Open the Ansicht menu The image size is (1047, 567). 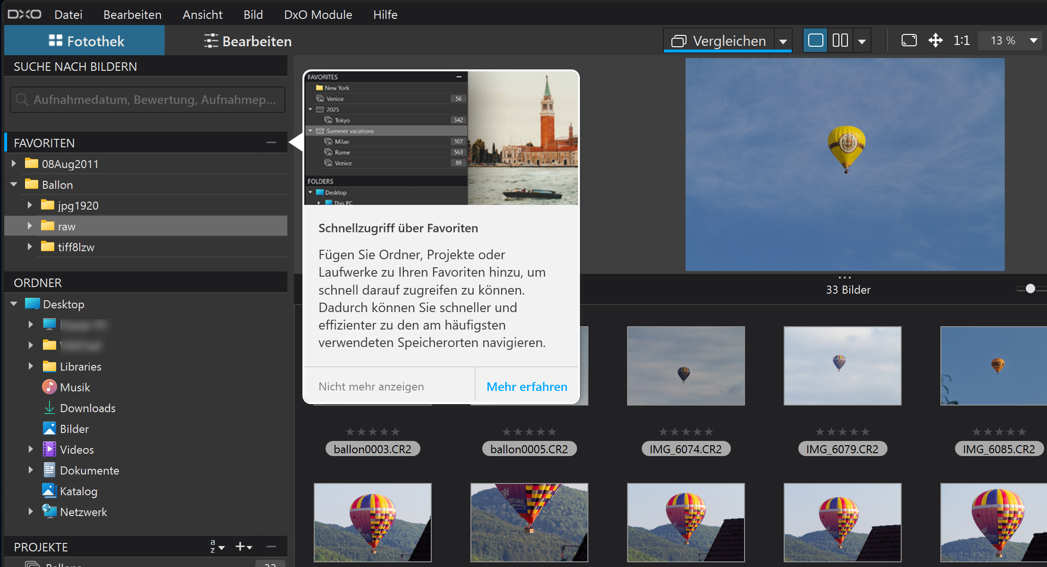click(x=202, y=14)
